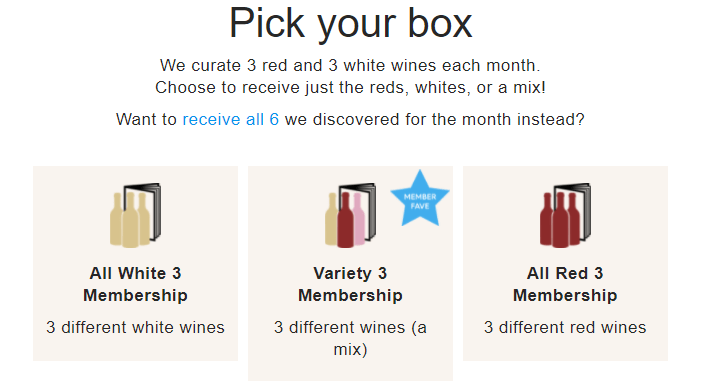Choose the Variety 3 Membership card
This screenshot has width=706, height=381.
(350, 273)
